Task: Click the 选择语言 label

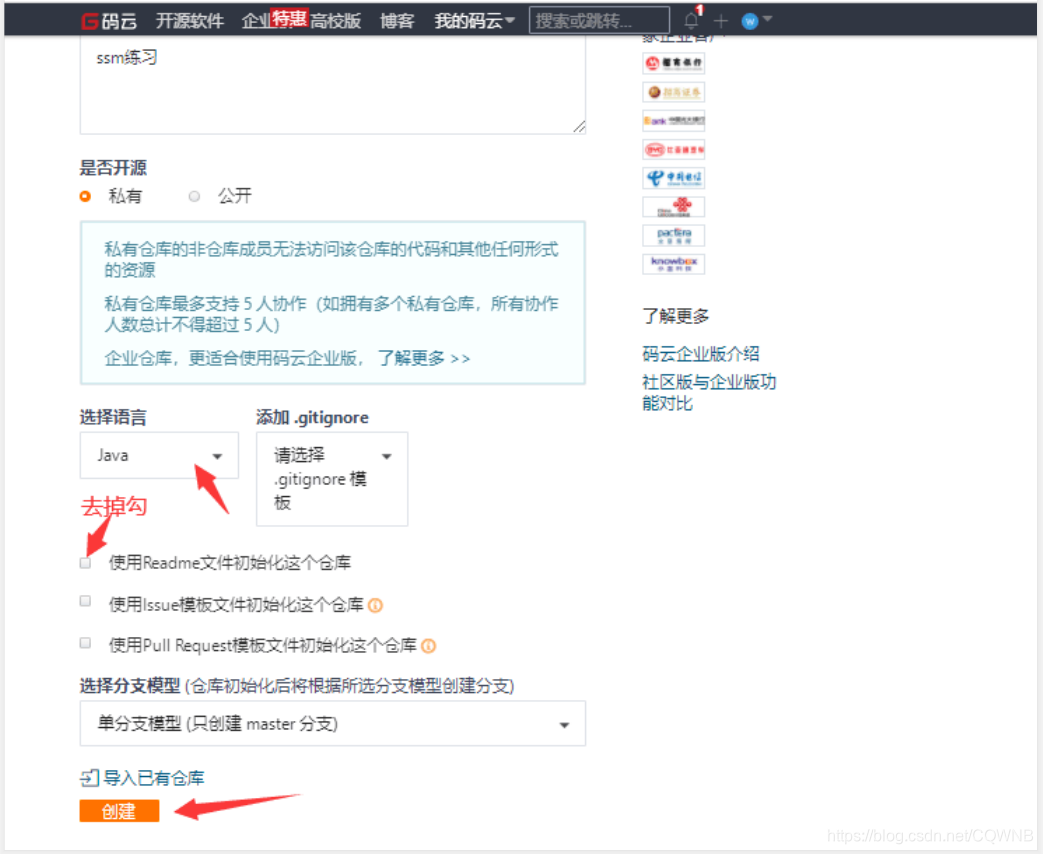Action: 113,418
